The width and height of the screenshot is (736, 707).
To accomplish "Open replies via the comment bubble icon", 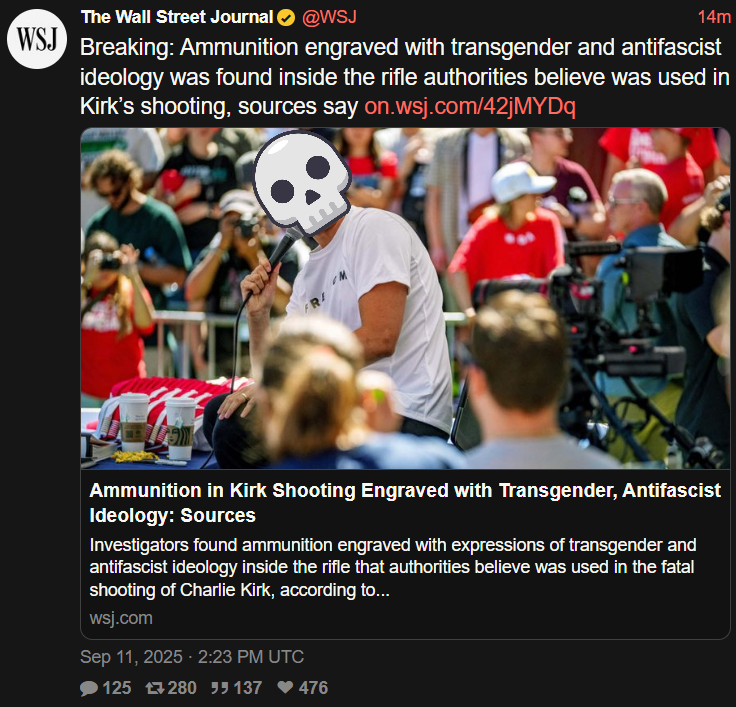I will (x=89, y=688).
